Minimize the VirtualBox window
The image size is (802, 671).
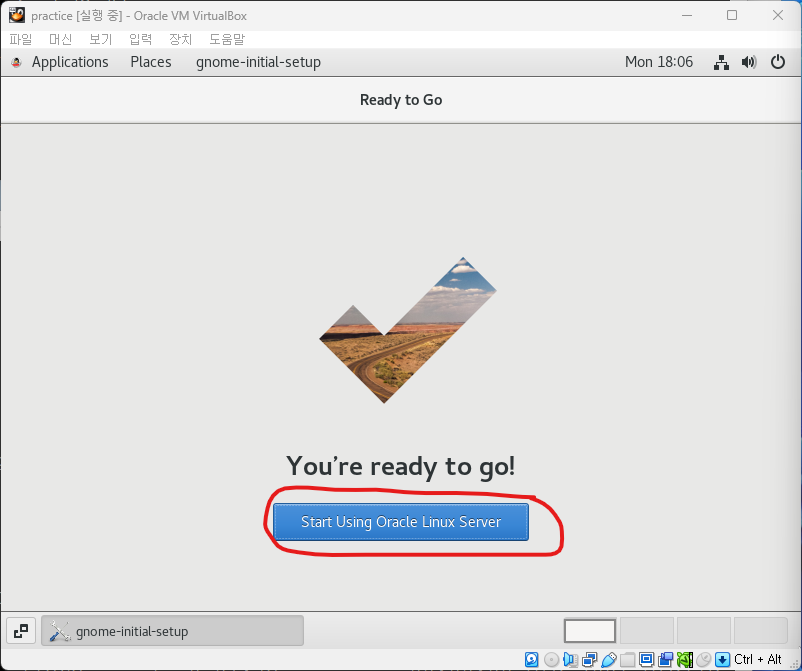(687, 15)
